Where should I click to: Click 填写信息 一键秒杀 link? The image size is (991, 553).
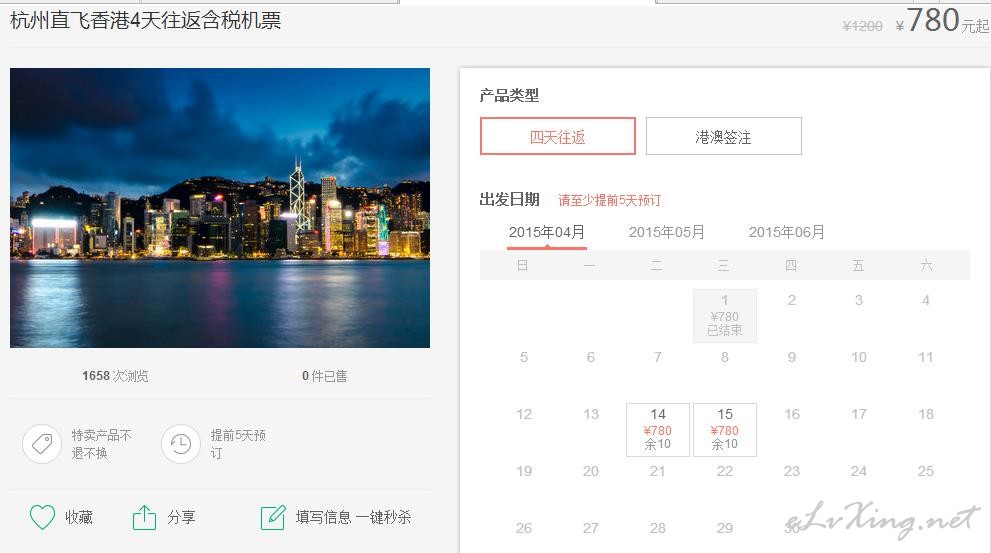(x=353, y=517)
